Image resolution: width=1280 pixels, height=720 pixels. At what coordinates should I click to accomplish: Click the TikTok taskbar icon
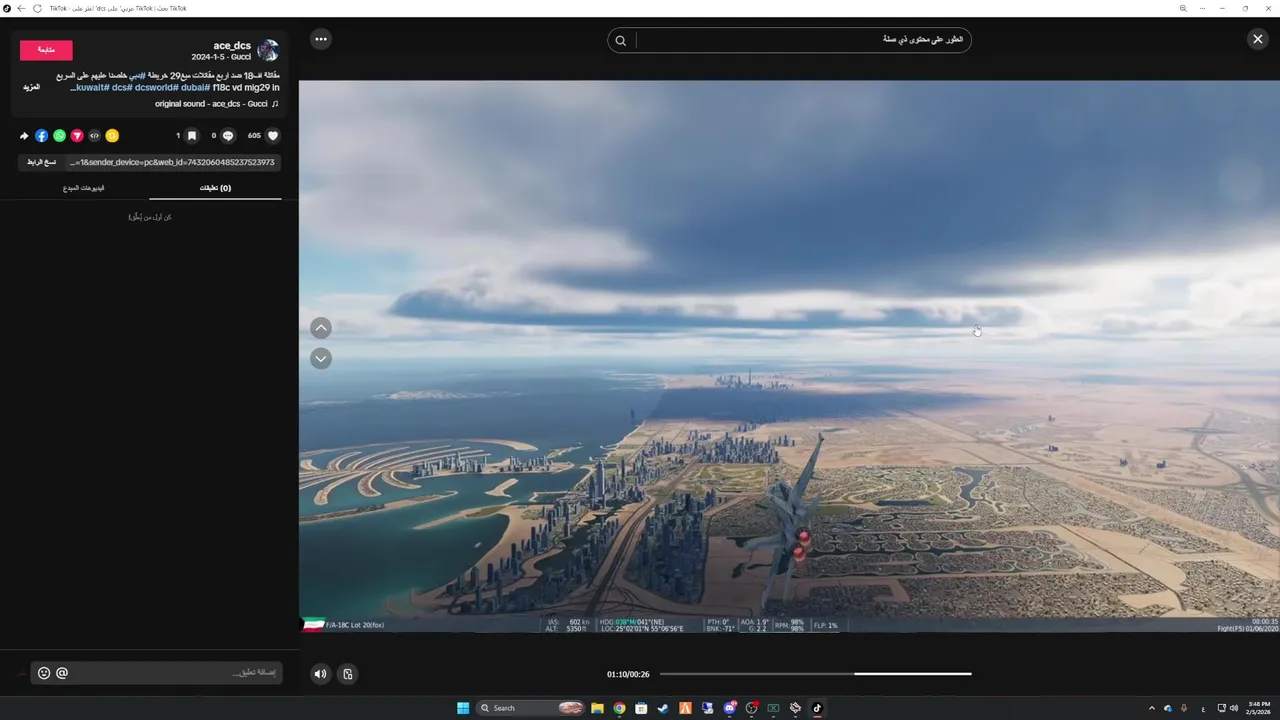point(817,708)
